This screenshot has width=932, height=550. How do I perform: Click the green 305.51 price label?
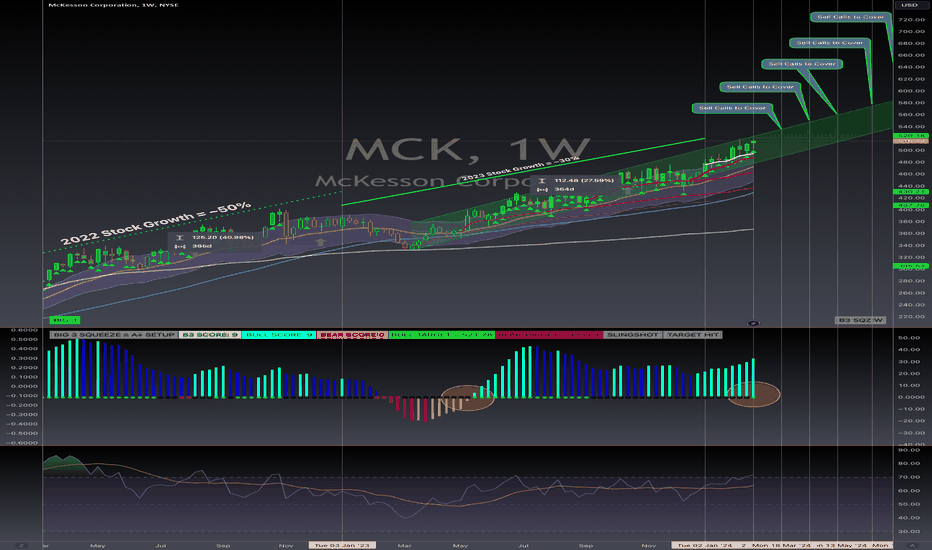click(911, 266)
